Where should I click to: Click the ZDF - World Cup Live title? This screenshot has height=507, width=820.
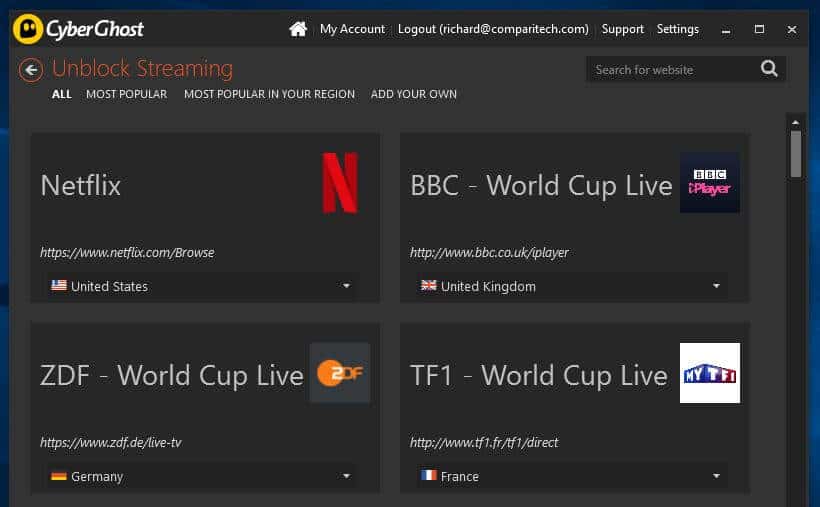click(172, 375)
